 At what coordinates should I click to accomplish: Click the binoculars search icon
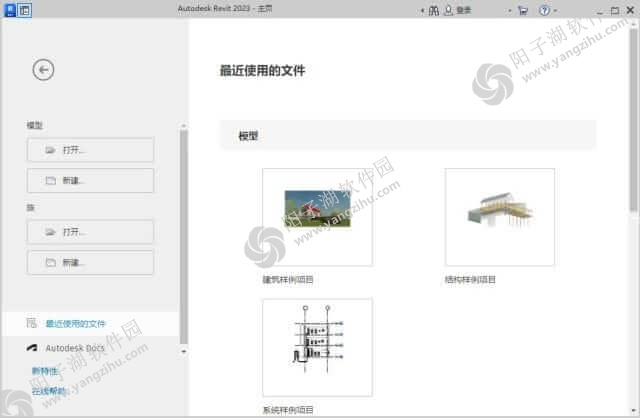433,11
